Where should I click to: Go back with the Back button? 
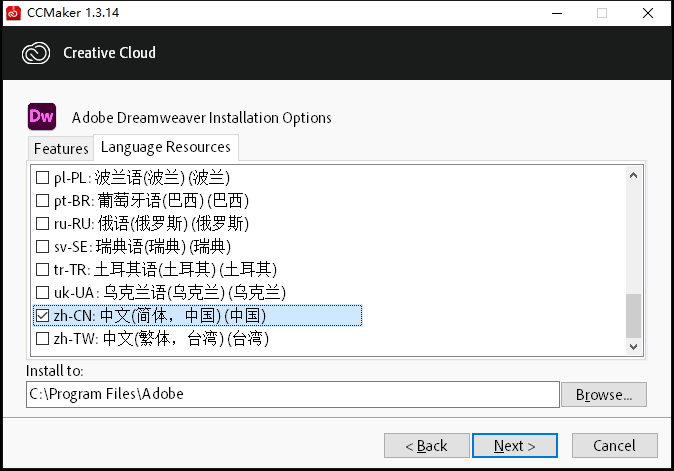tap(426, 446)
